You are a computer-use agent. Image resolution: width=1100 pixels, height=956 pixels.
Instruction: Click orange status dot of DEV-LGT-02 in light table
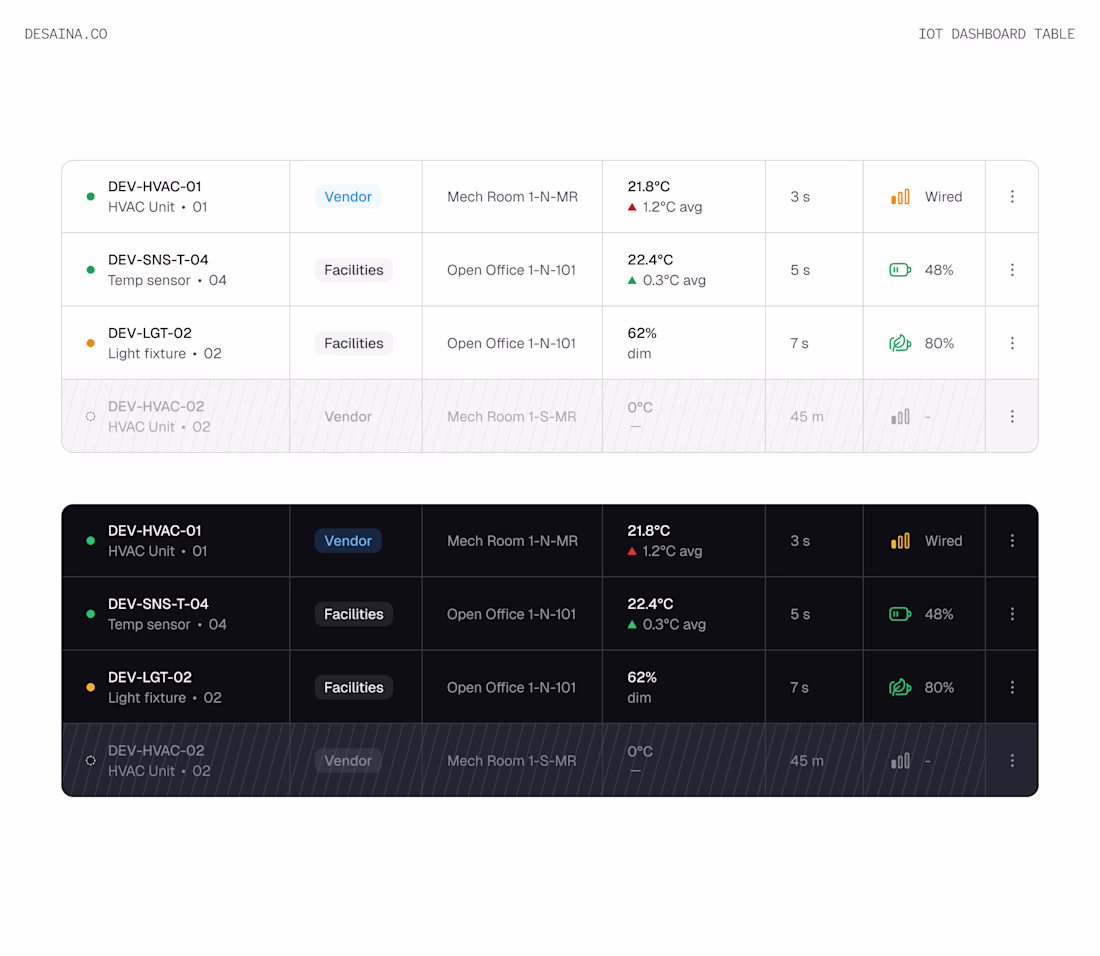(x=90, y=343)
